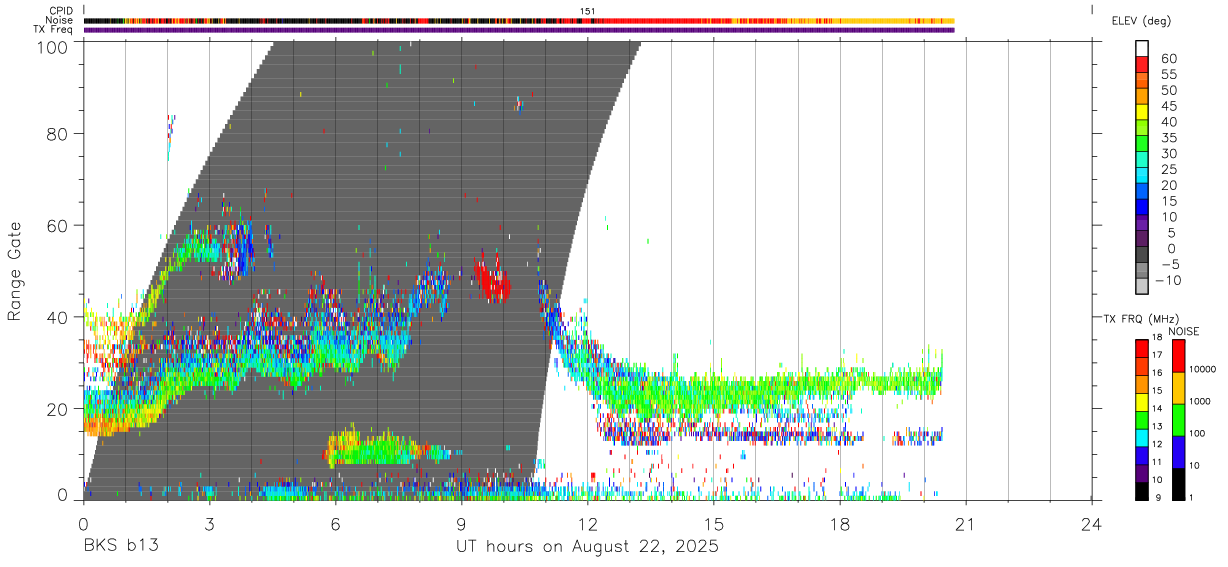Screen dimensions: 1228x567
Task: Click the UT hours on August 22, 2025 title
Action: coord(588,548)
